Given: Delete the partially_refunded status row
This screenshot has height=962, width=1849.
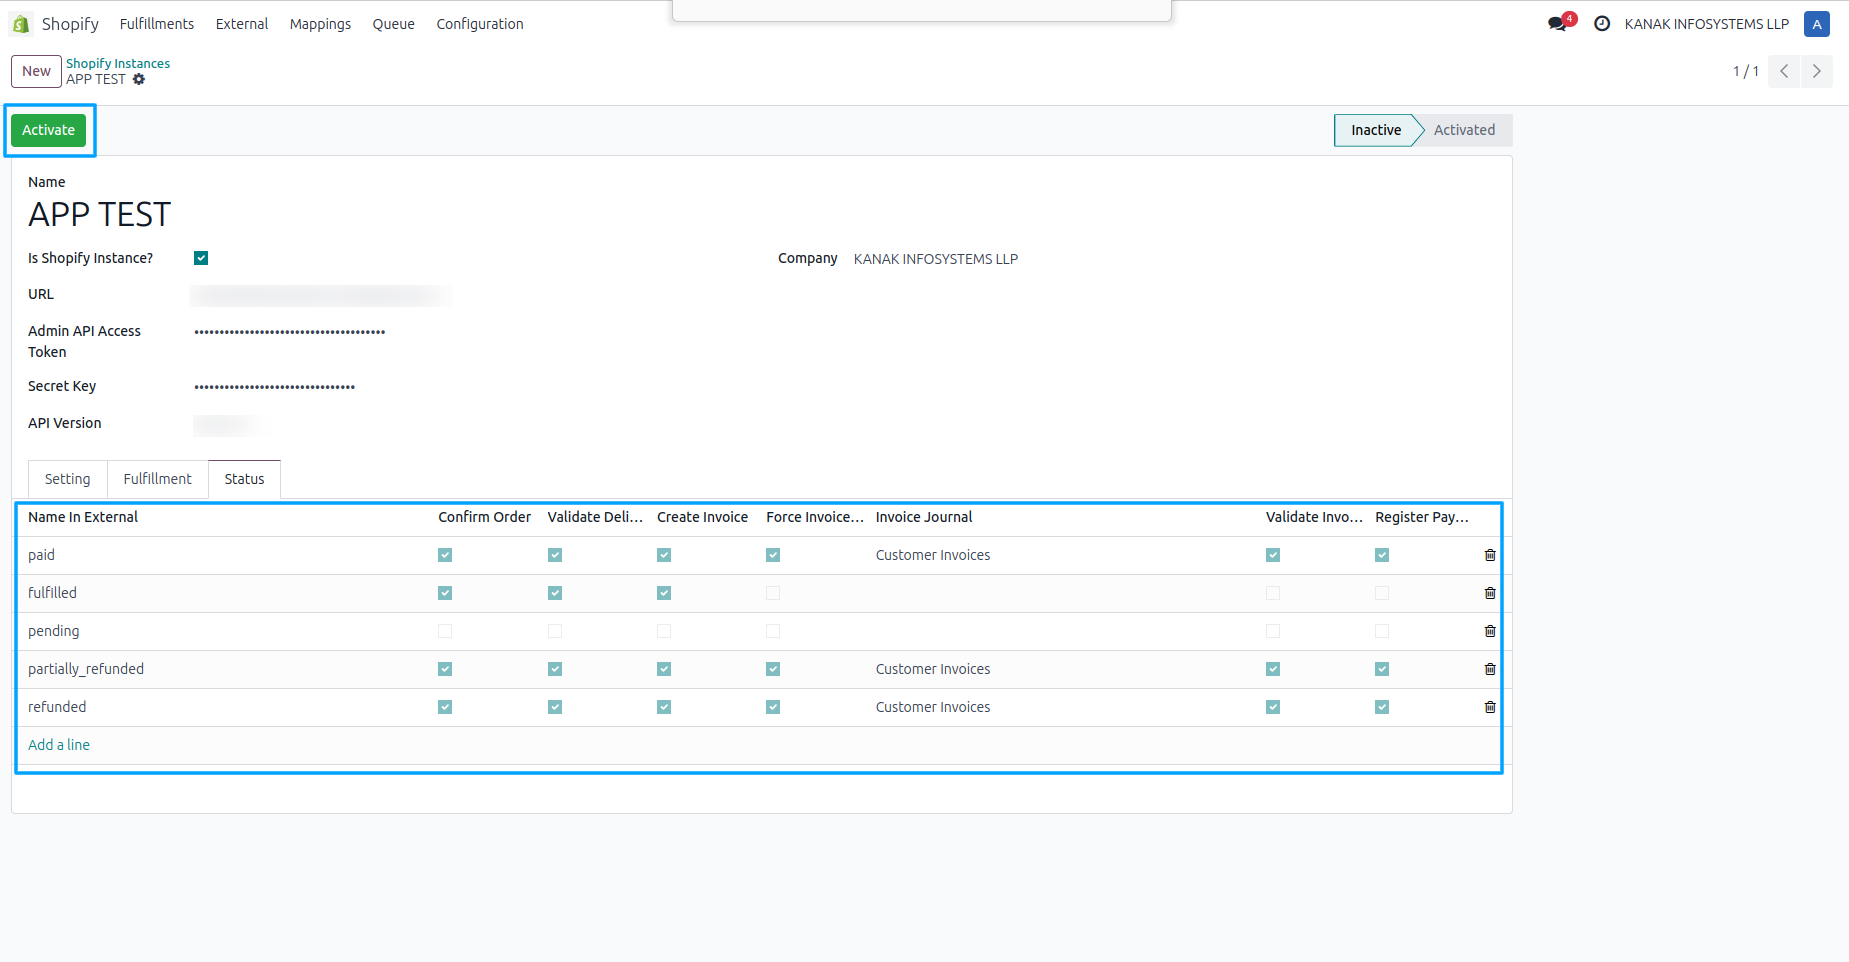Looking at the screenshot, I should click(1490, 669).
